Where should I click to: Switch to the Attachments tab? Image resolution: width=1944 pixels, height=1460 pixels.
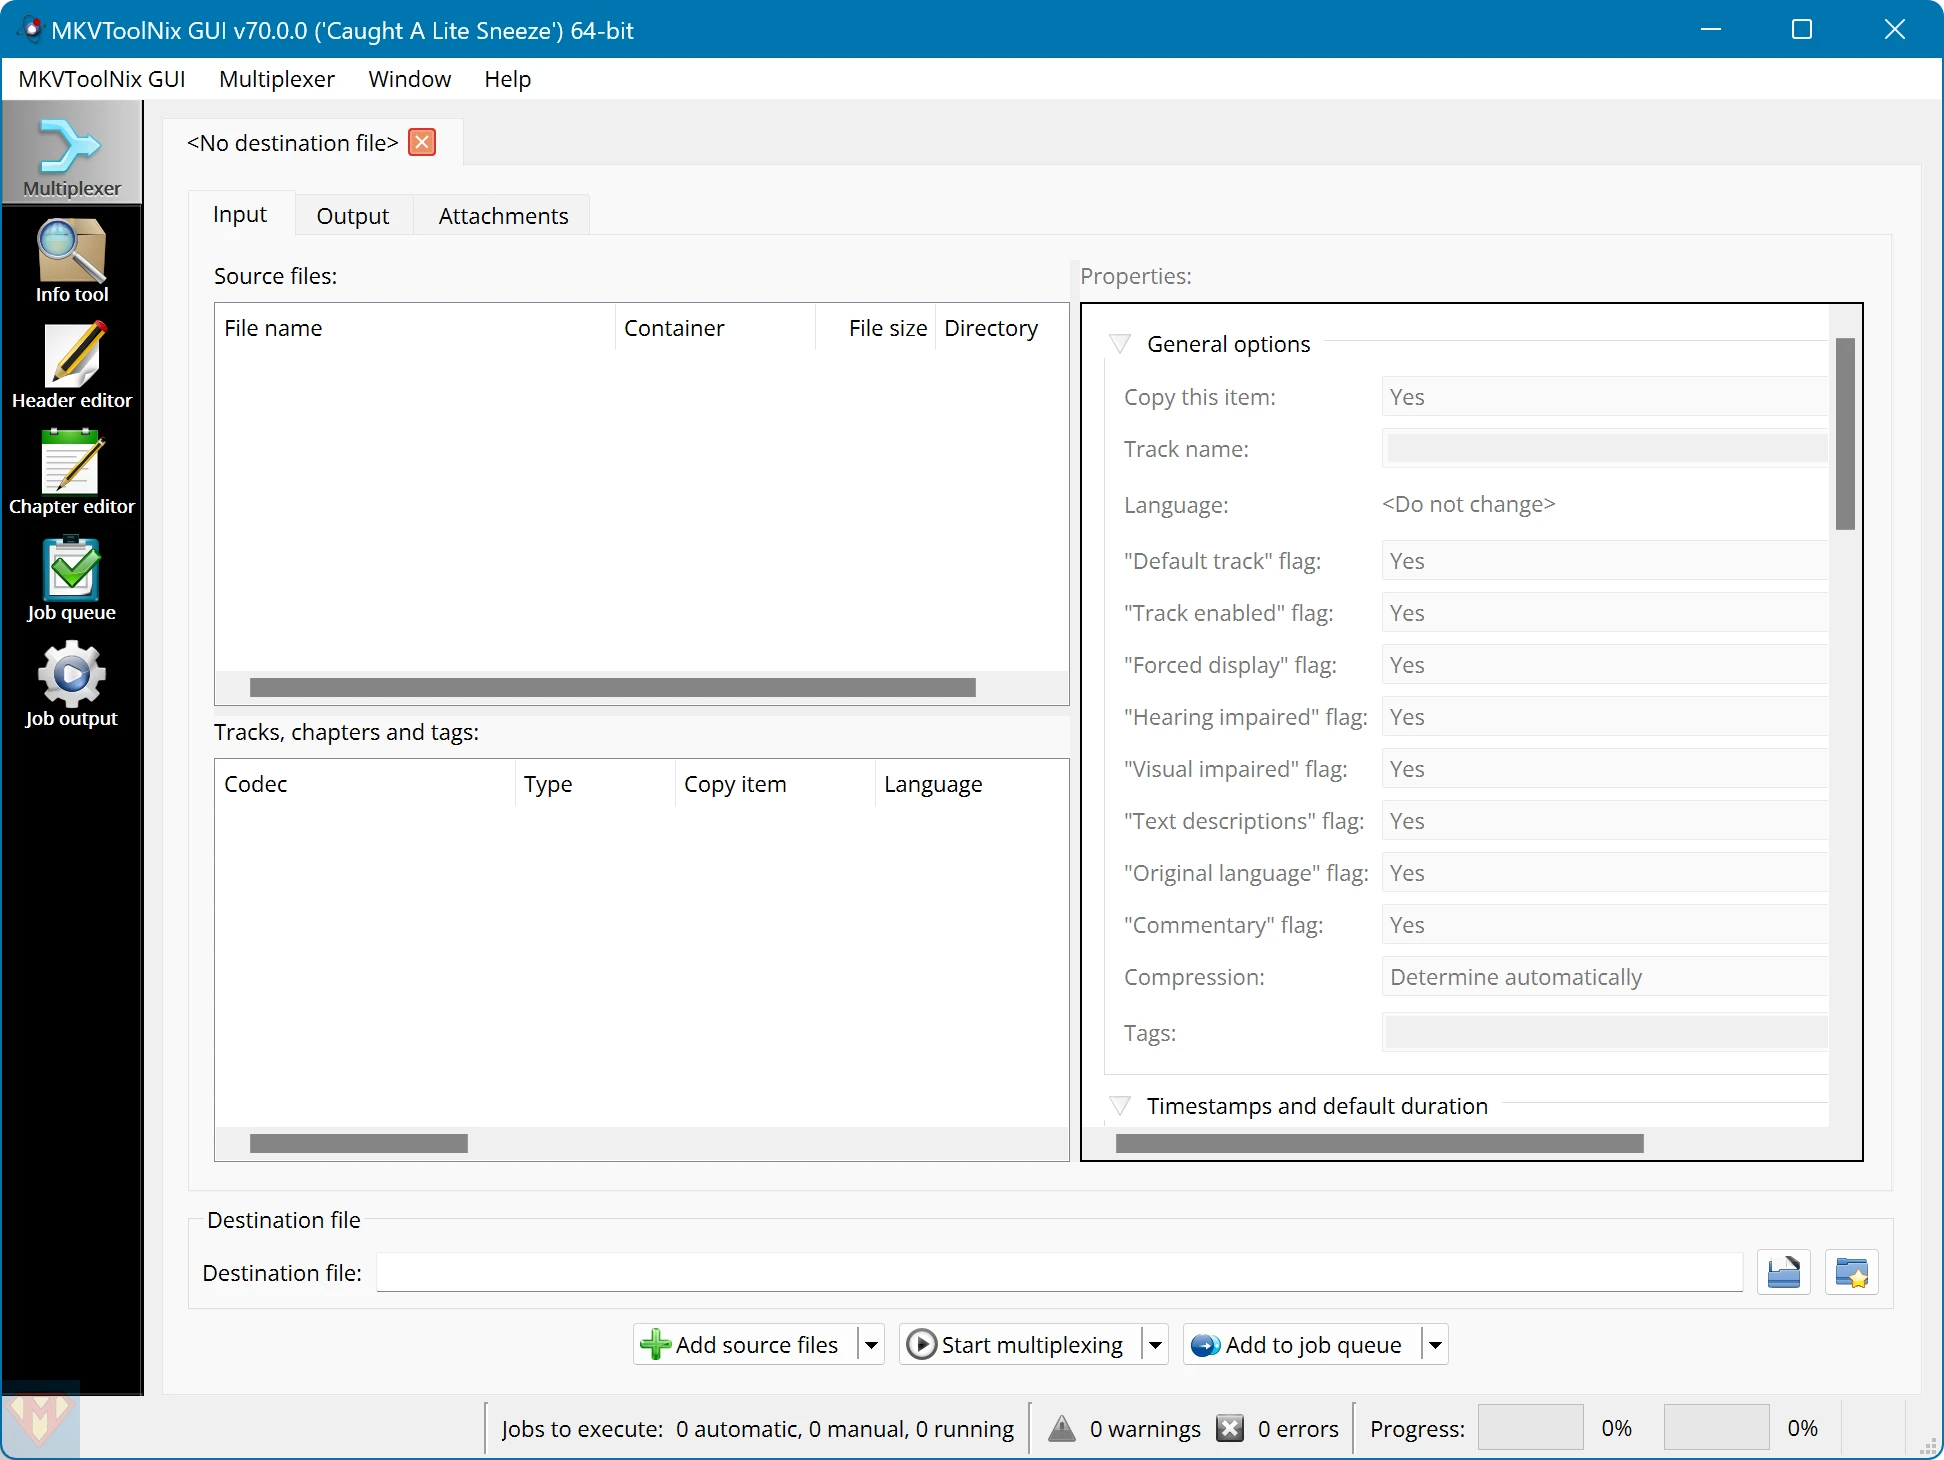pos(503,215)
